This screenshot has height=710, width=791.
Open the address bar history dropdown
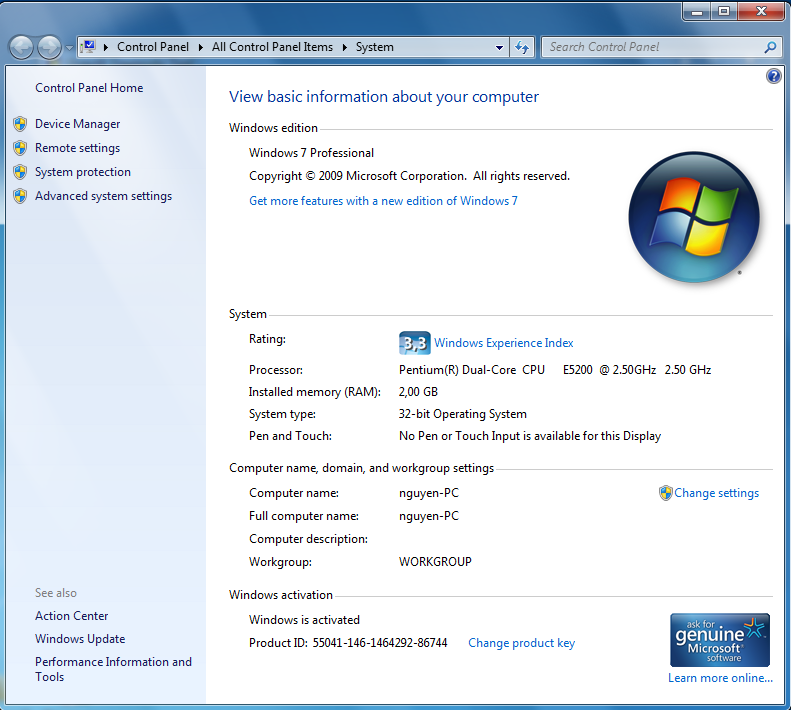click(500, 47)
